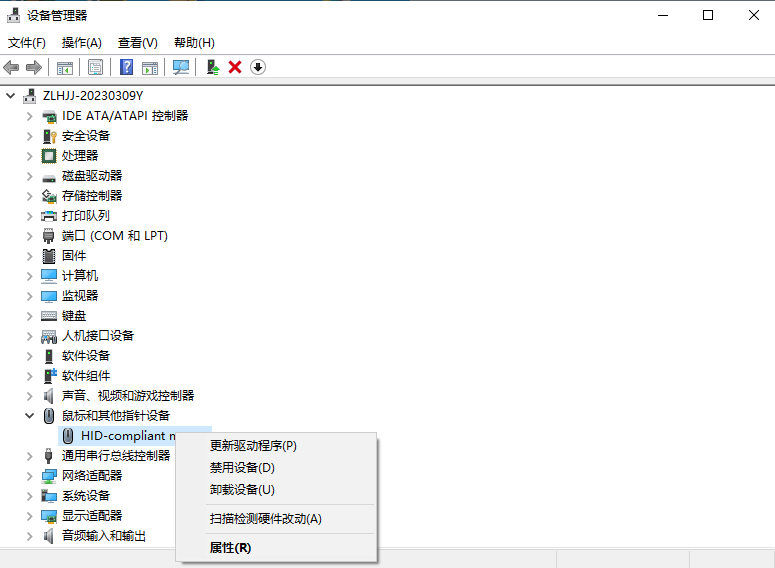This screenshot has width=775, height=568.
Task: Click the 设备管理器 title bar icon
Action: pos(13,16)
